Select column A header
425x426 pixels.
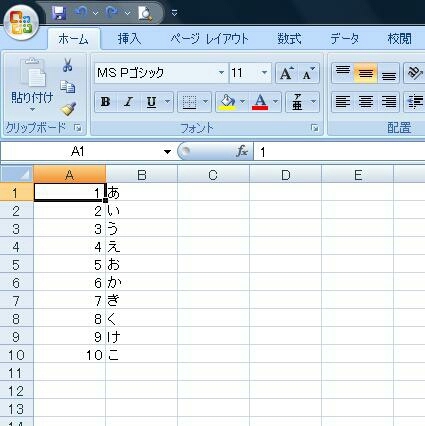tap(69, 174)
